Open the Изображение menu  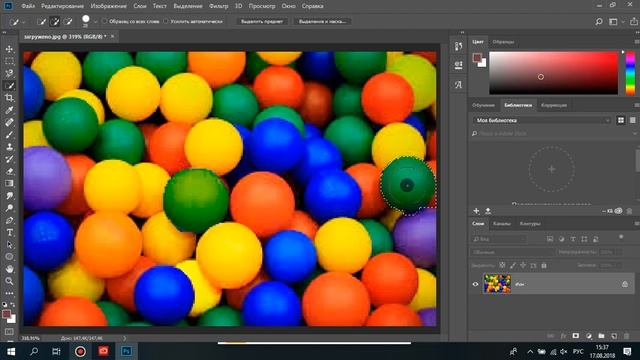109,6
